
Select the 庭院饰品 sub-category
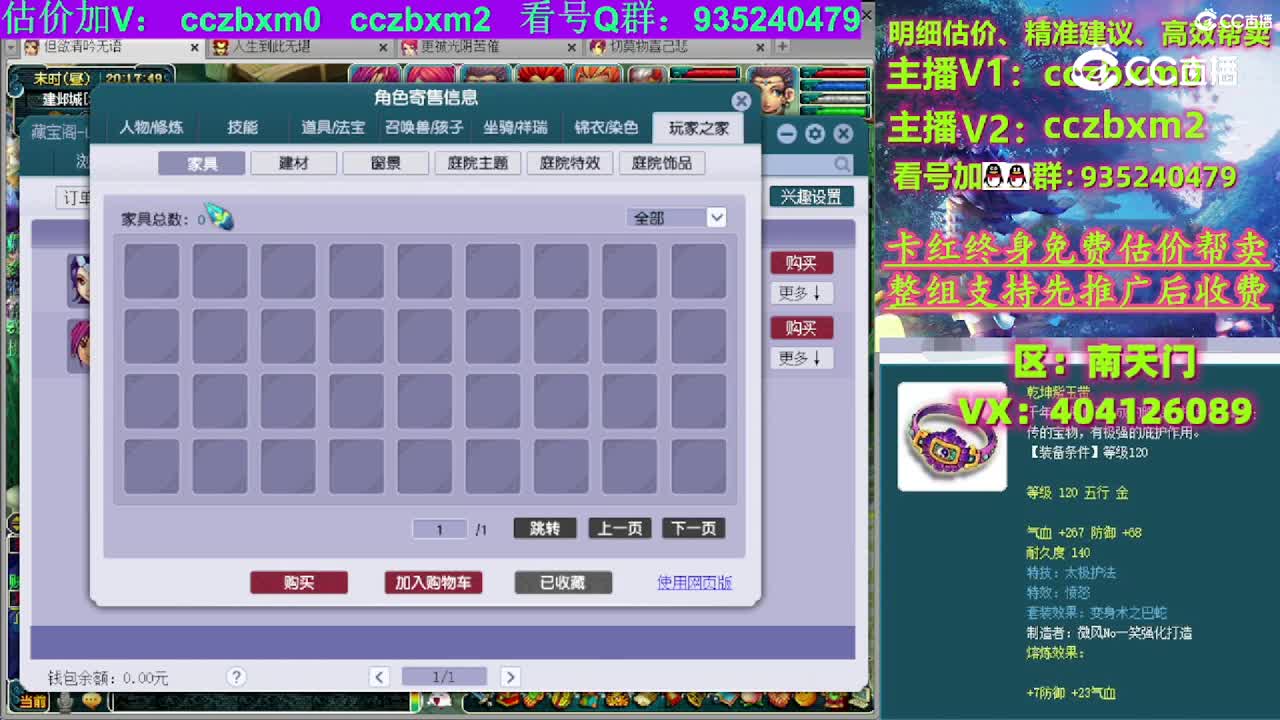662,163
